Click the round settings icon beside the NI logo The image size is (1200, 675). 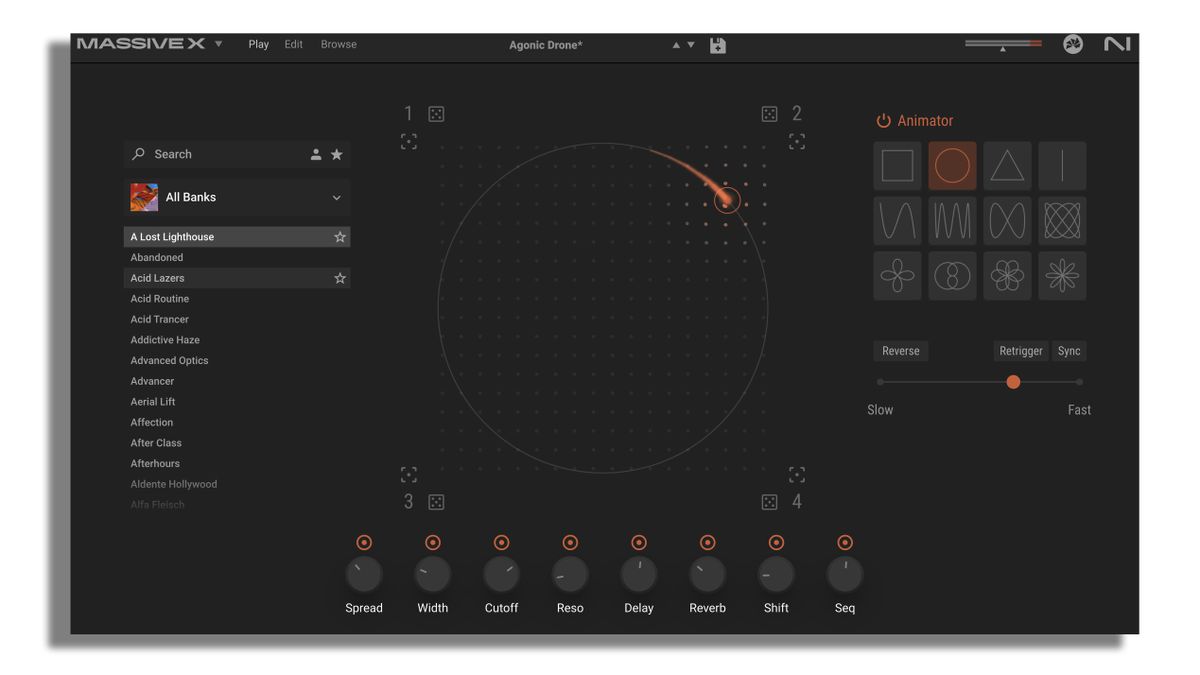(1073, 45)
